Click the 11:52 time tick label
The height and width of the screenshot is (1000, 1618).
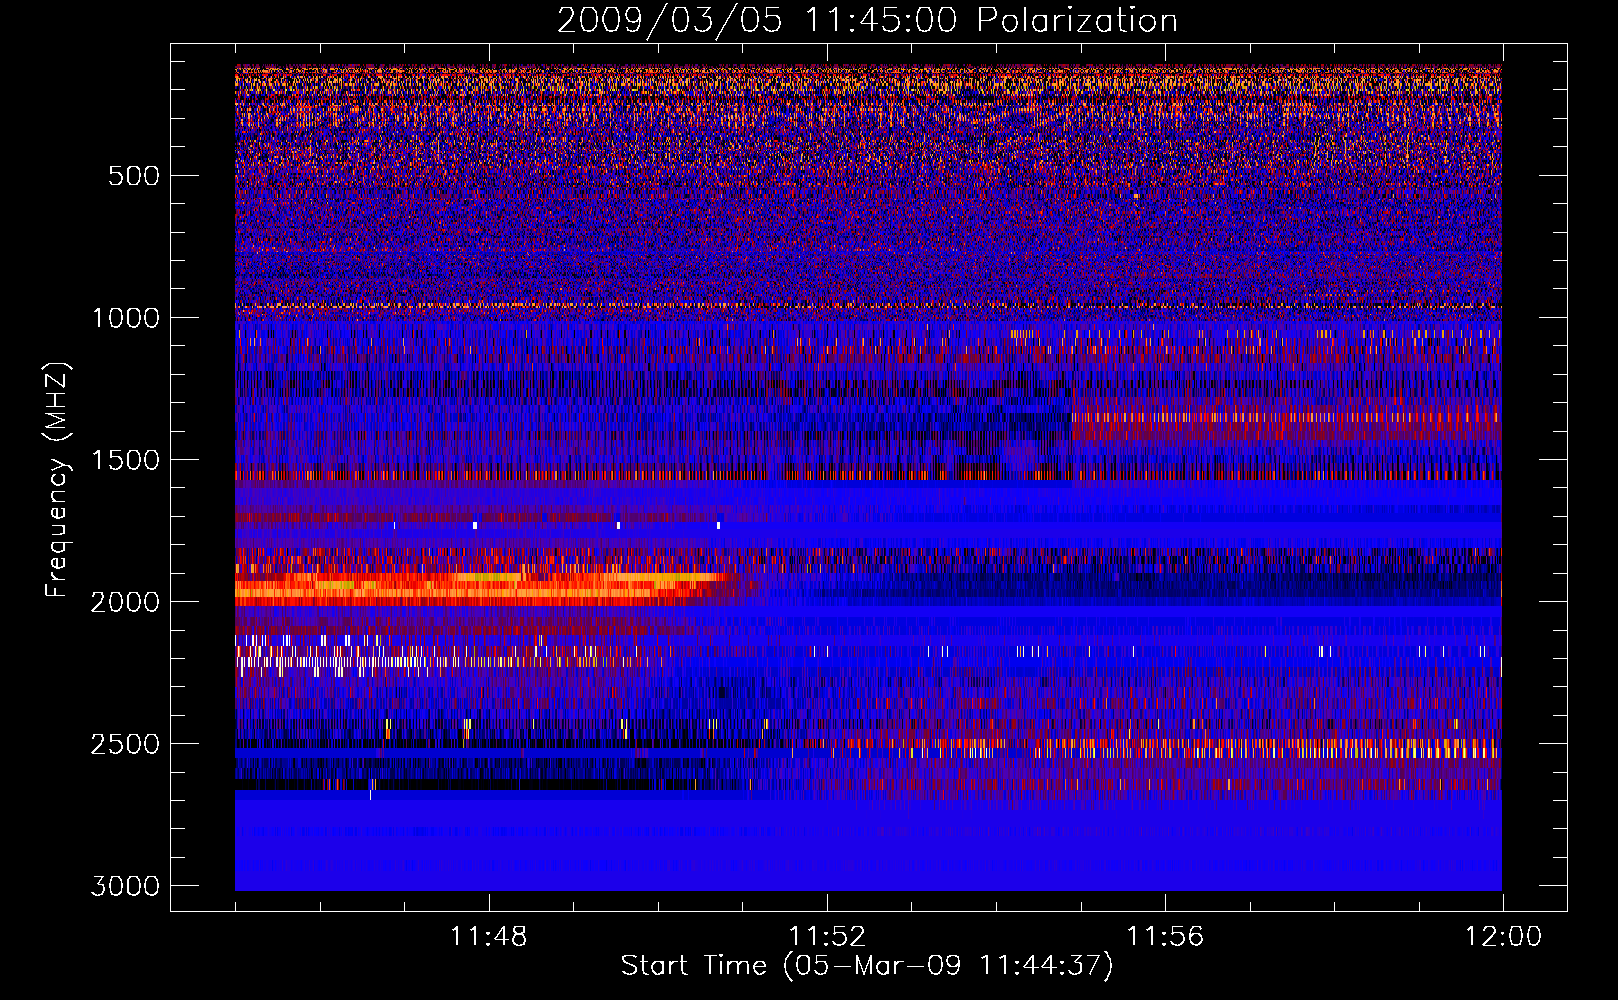(x=826, y=937)
